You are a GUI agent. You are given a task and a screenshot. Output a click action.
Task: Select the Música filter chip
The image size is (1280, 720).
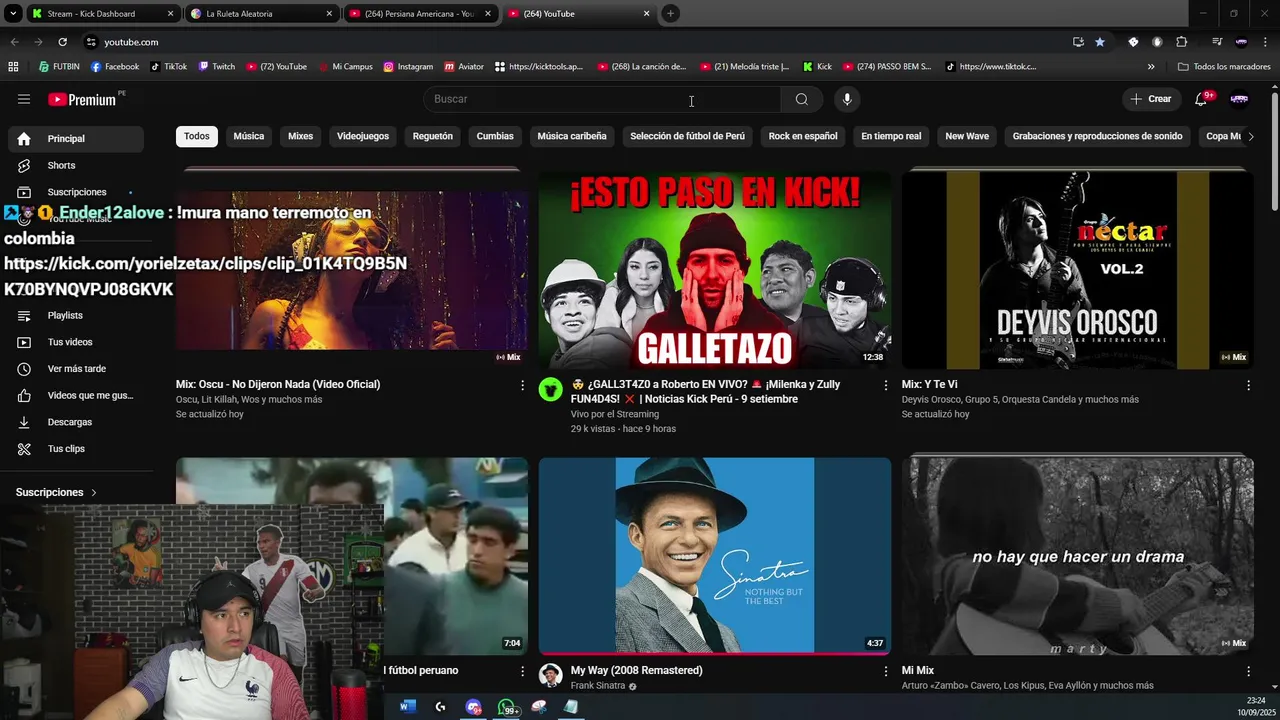[249, 136]
